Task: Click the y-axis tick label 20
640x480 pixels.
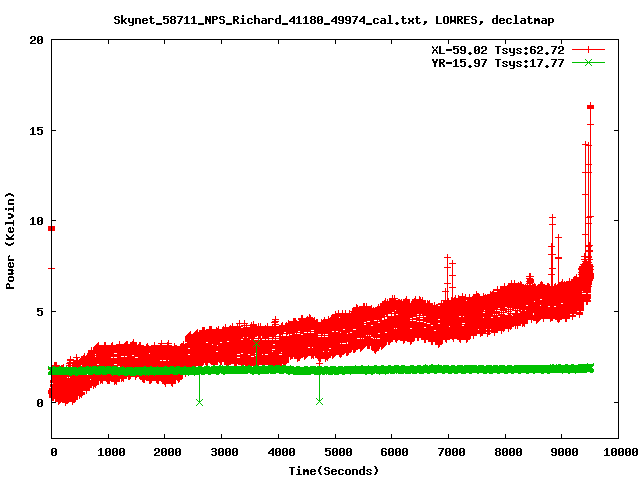Action: [36, 40]
